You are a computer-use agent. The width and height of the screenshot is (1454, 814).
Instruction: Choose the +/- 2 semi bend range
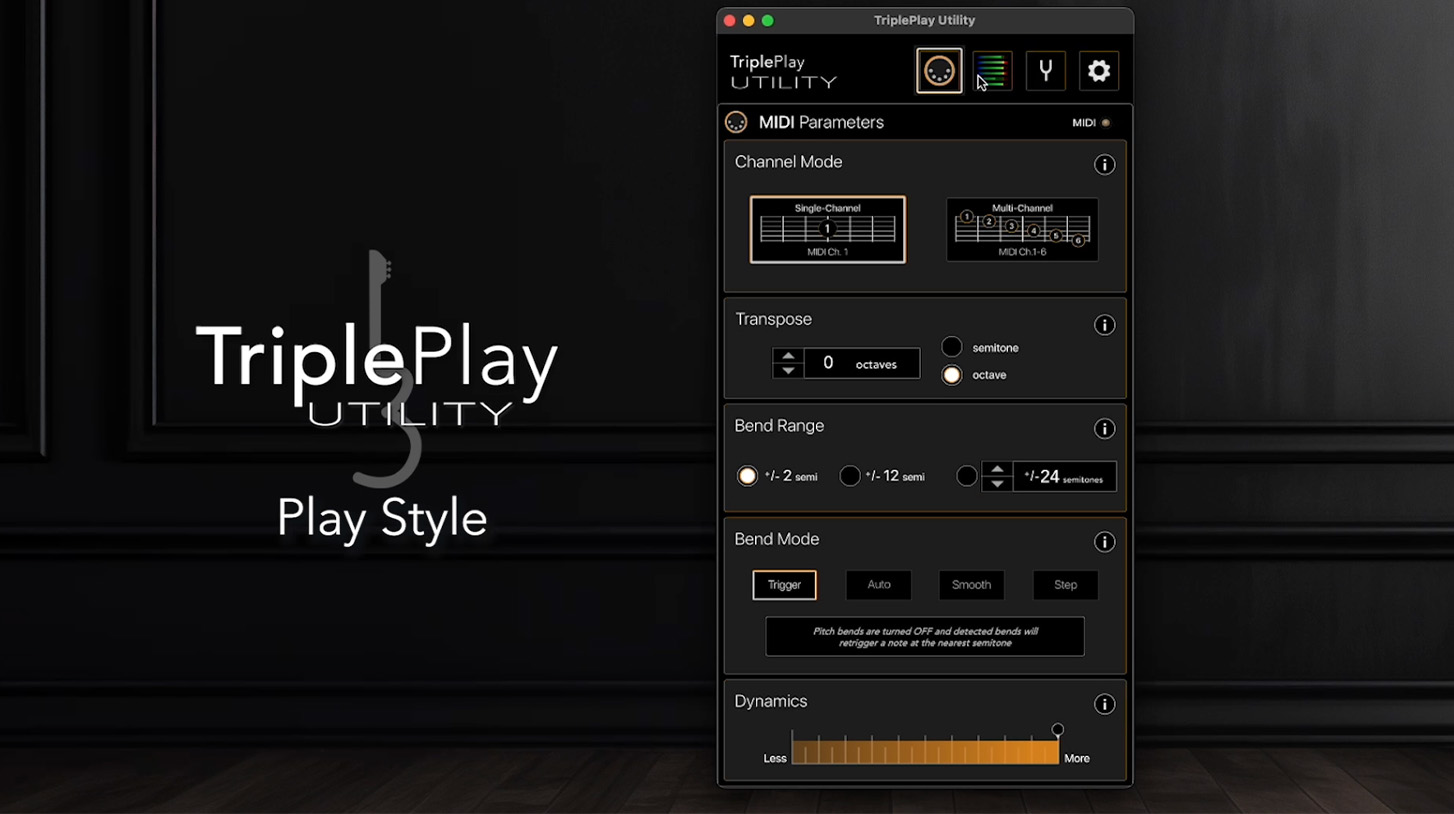click(x=747, y=476)
